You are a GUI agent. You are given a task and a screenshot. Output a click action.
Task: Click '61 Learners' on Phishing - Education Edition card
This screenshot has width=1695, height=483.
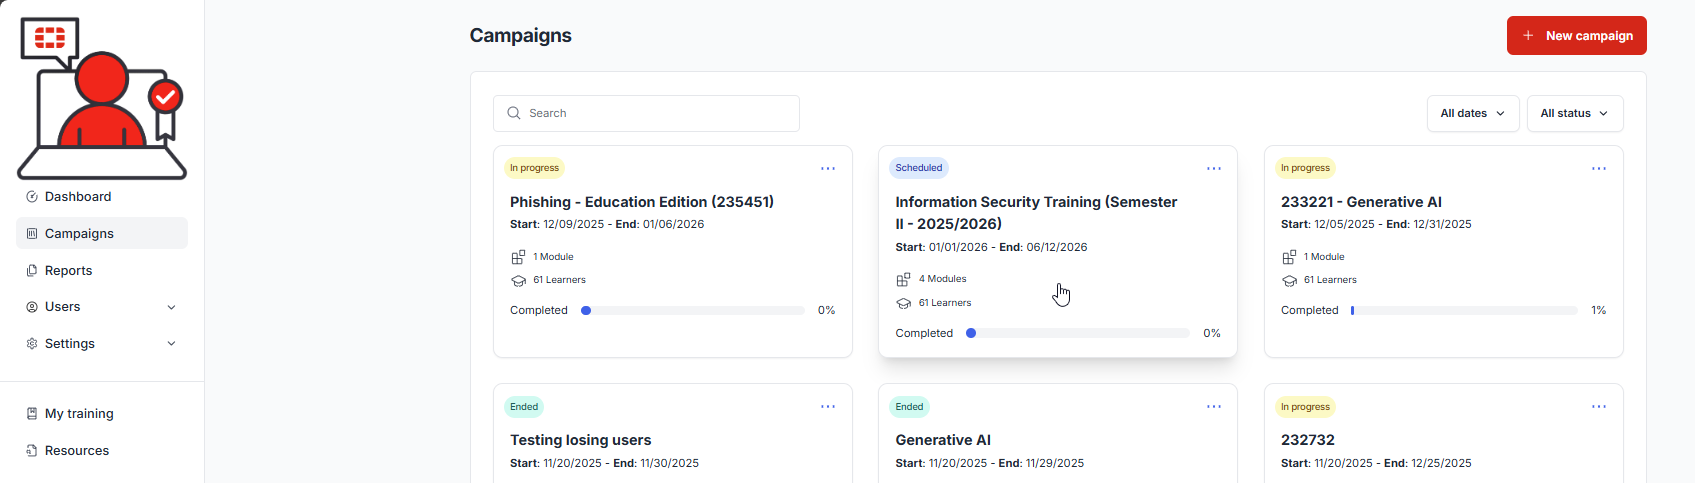[559, 280]
